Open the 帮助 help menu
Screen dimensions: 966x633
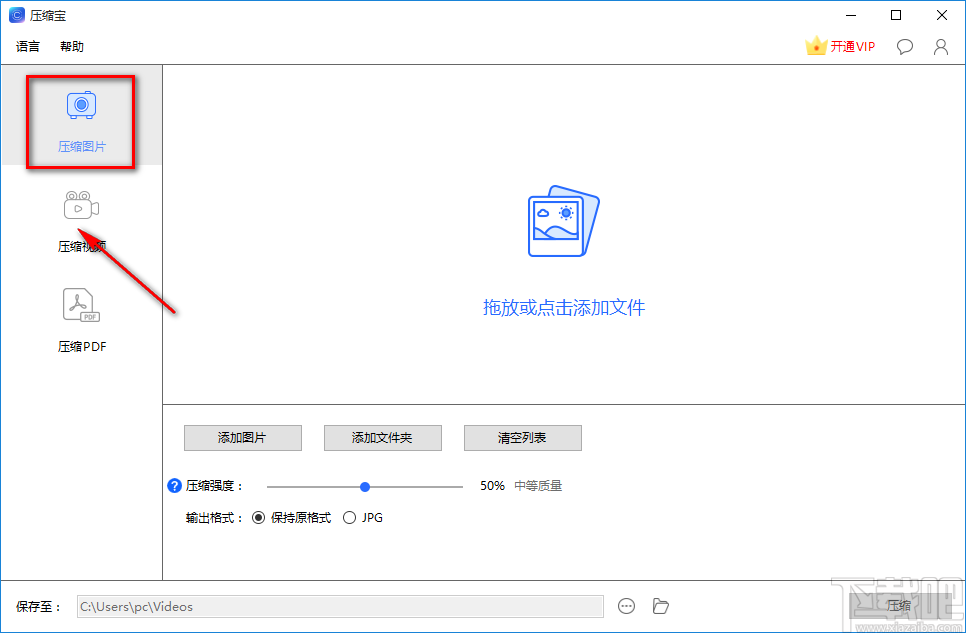(71, 46)
